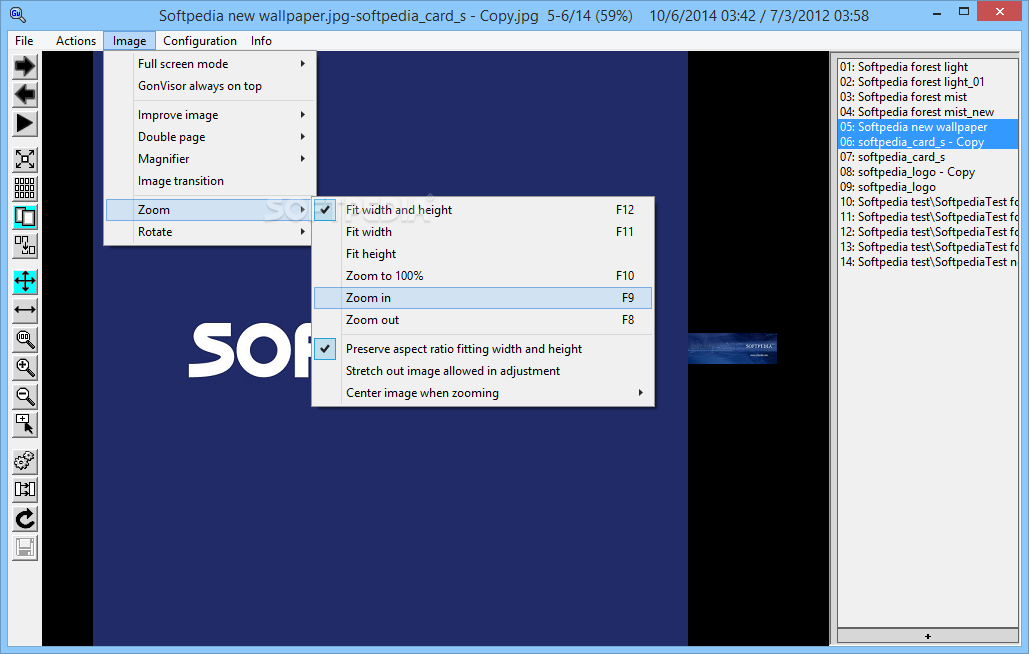This screenshot has width=1029, height=654.
Task: Click the plus button below file list
Action: point(928,636)
